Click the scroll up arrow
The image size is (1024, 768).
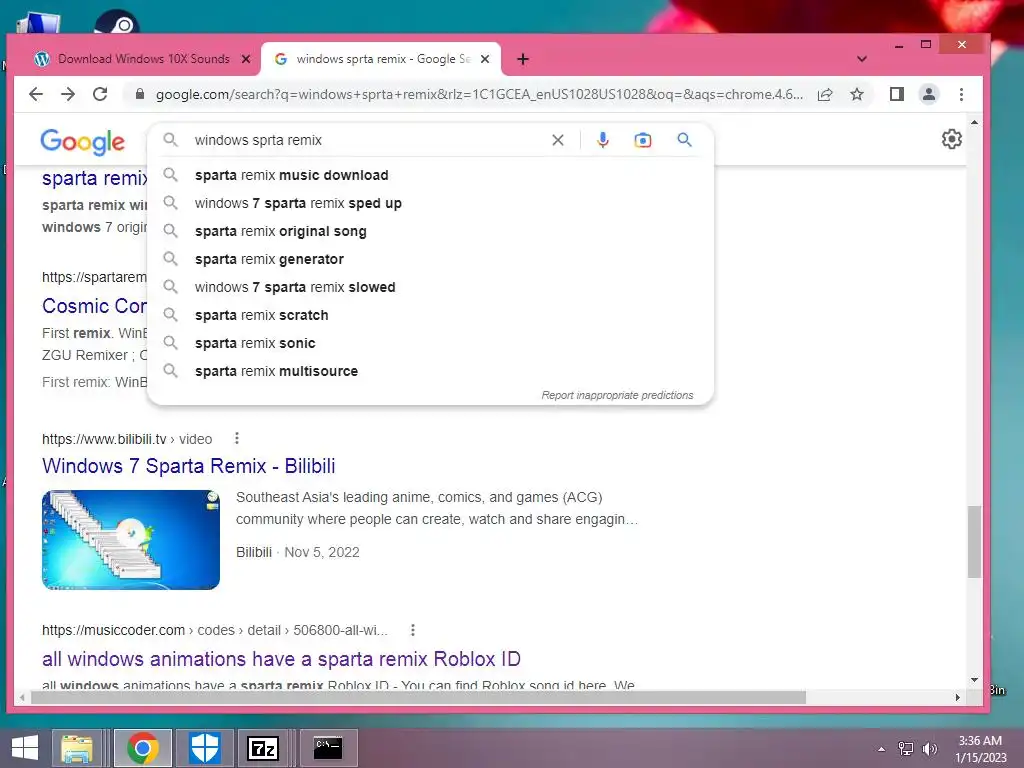pos(974,122)
